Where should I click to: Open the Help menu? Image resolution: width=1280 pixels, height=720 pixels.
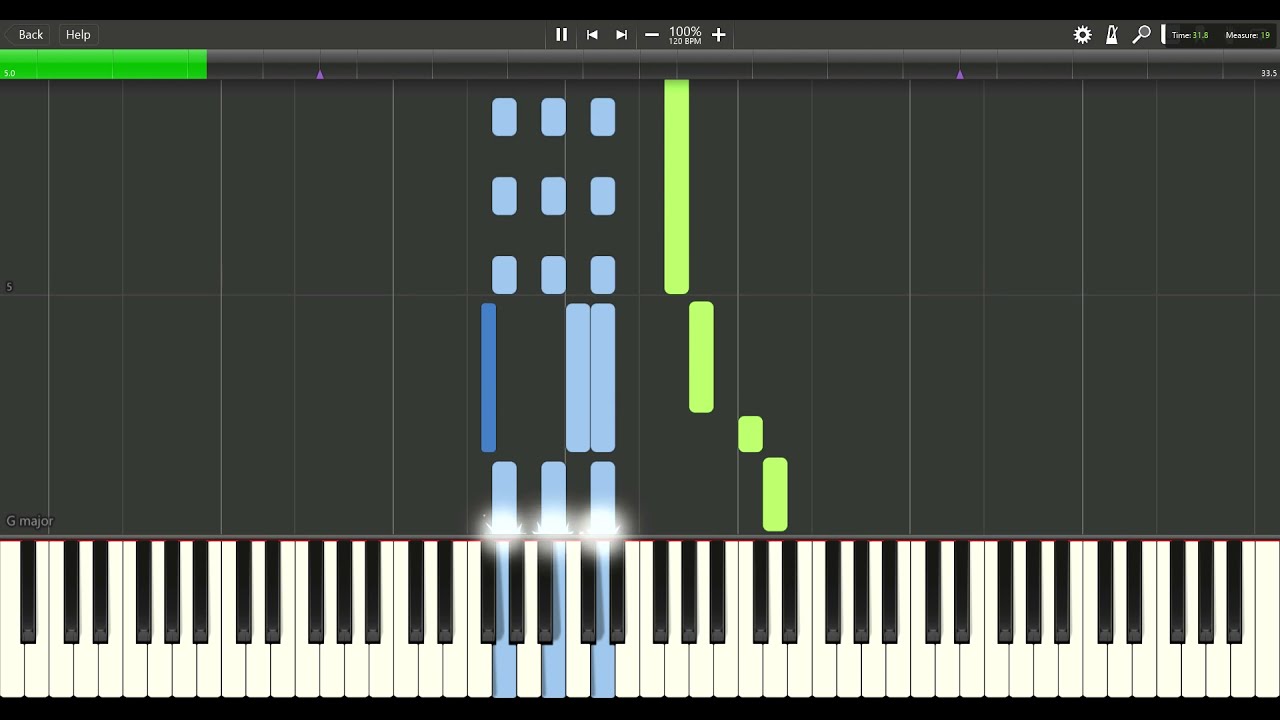[78, 35]
